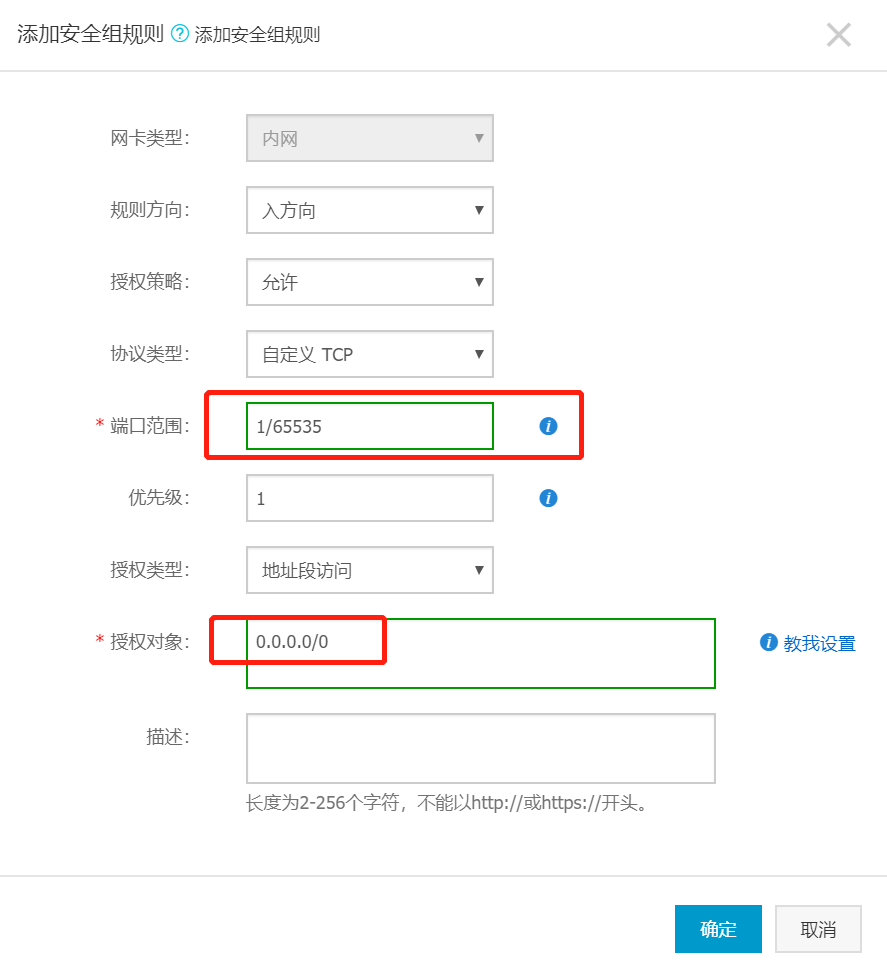The image size is (887, 971).
Task: Click the info icon next to priority field
Action: pos(548,498)
